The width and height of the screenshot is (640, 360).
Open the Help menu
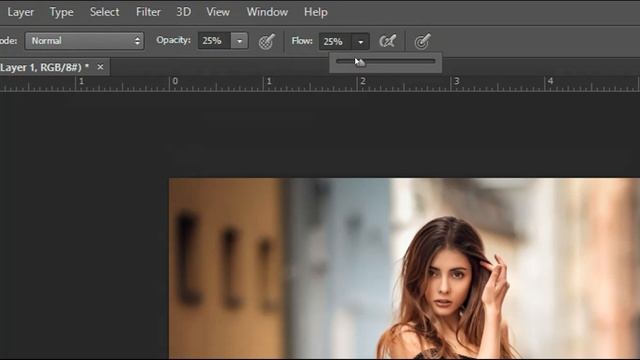tap(316, 12)
